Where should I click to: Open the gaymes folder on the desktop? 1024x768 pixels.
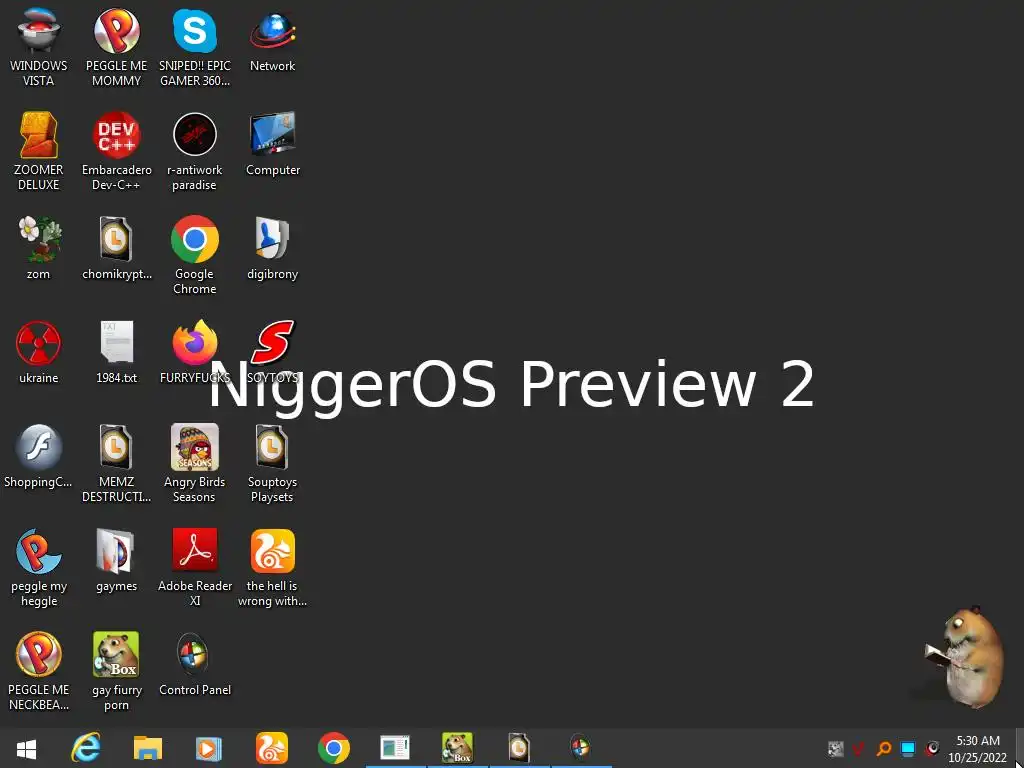pyautogui.click(x=116, y=560)
